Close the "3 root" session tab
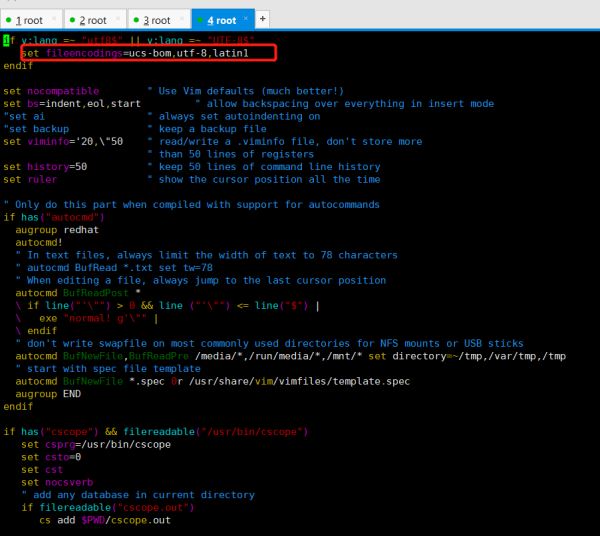This screenshot has width=600, height=536. pyautogui.click(x=182, y=19)
